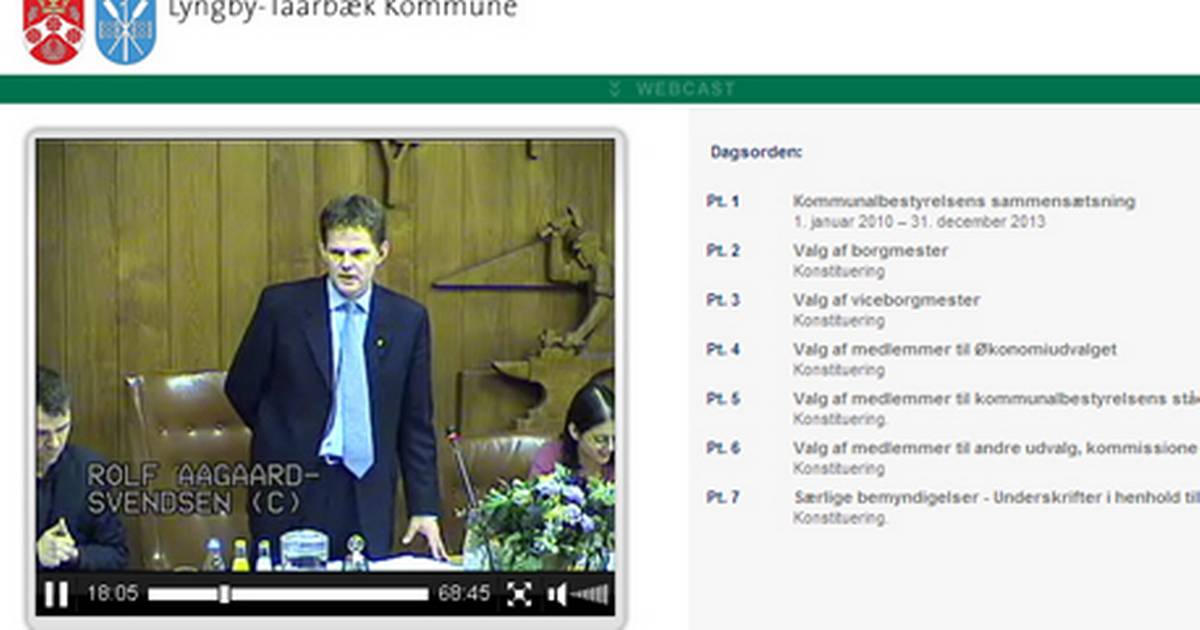Click the elapsed time 18:05
This screenshot has height=630, width=1200.
112,594
